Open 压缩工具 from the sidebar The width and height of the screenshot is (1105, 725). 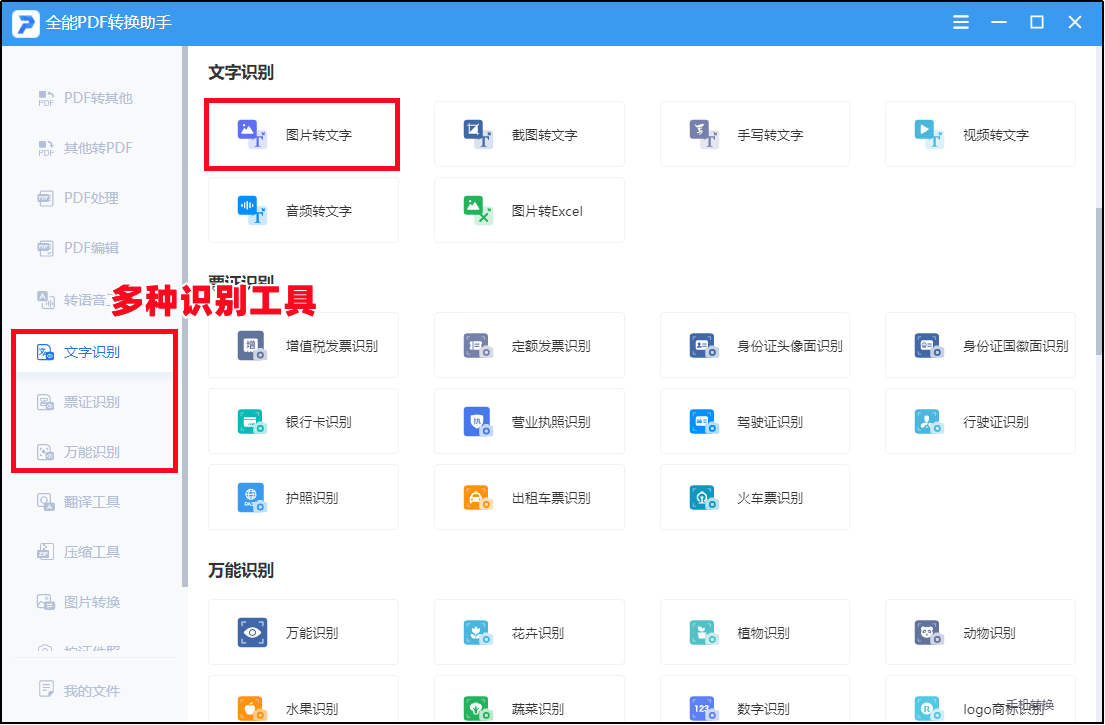(91, 552)
